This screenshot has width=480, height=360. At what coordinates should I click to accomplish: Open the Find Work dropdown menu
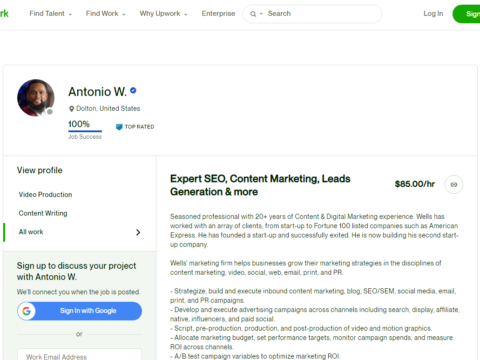(x=106, y=14)
